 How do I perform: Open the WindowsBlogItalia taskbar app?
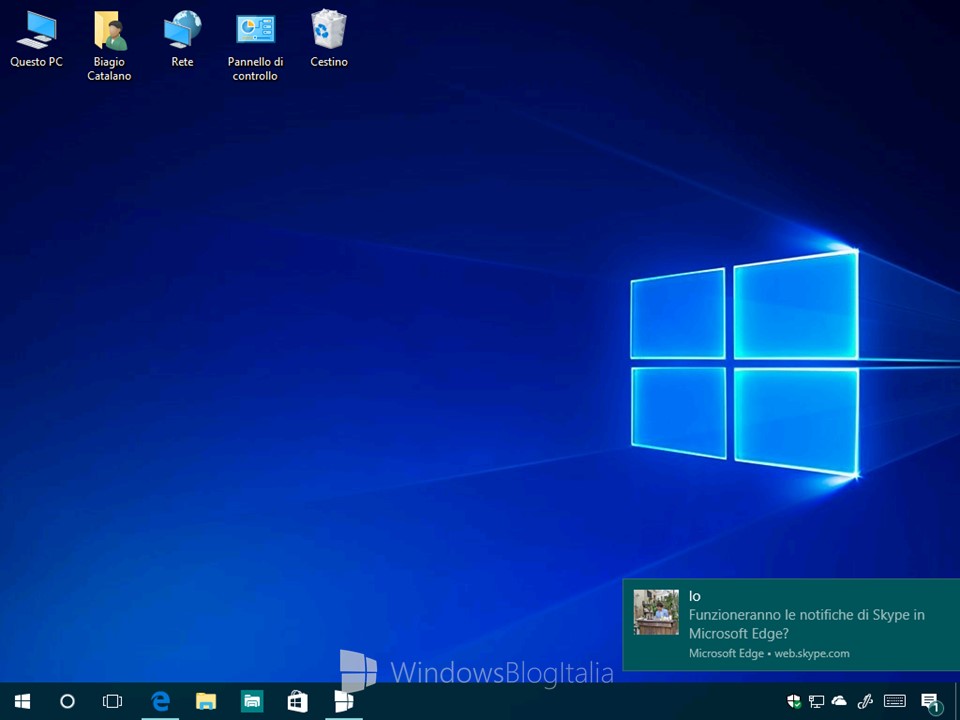(343, 701)
